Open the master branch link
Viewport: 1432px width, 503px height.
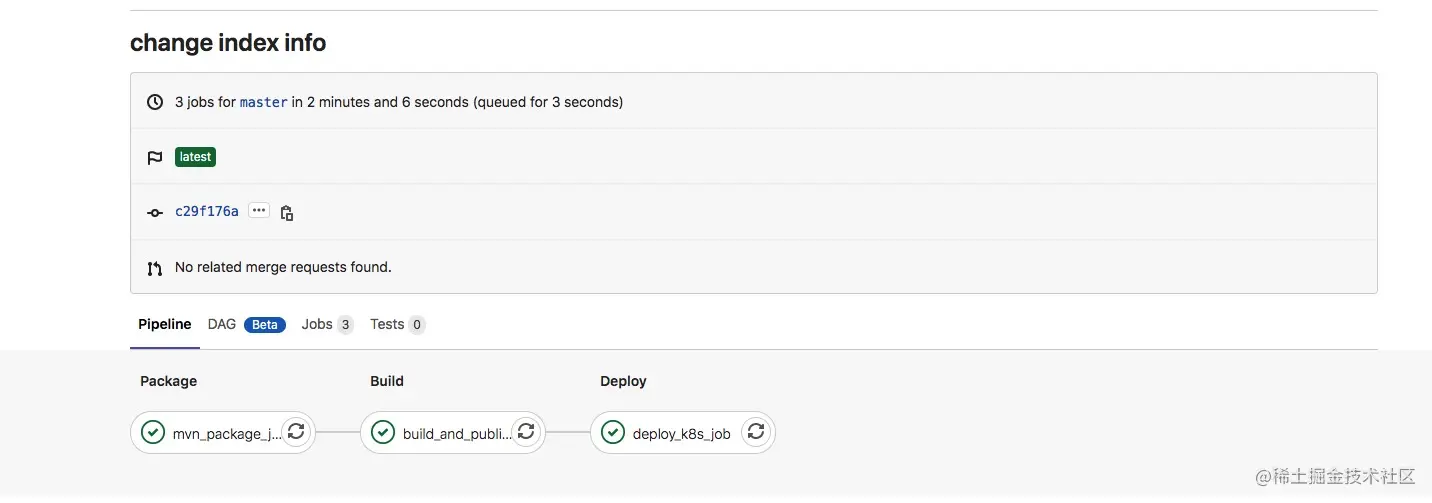click(264, 102)
